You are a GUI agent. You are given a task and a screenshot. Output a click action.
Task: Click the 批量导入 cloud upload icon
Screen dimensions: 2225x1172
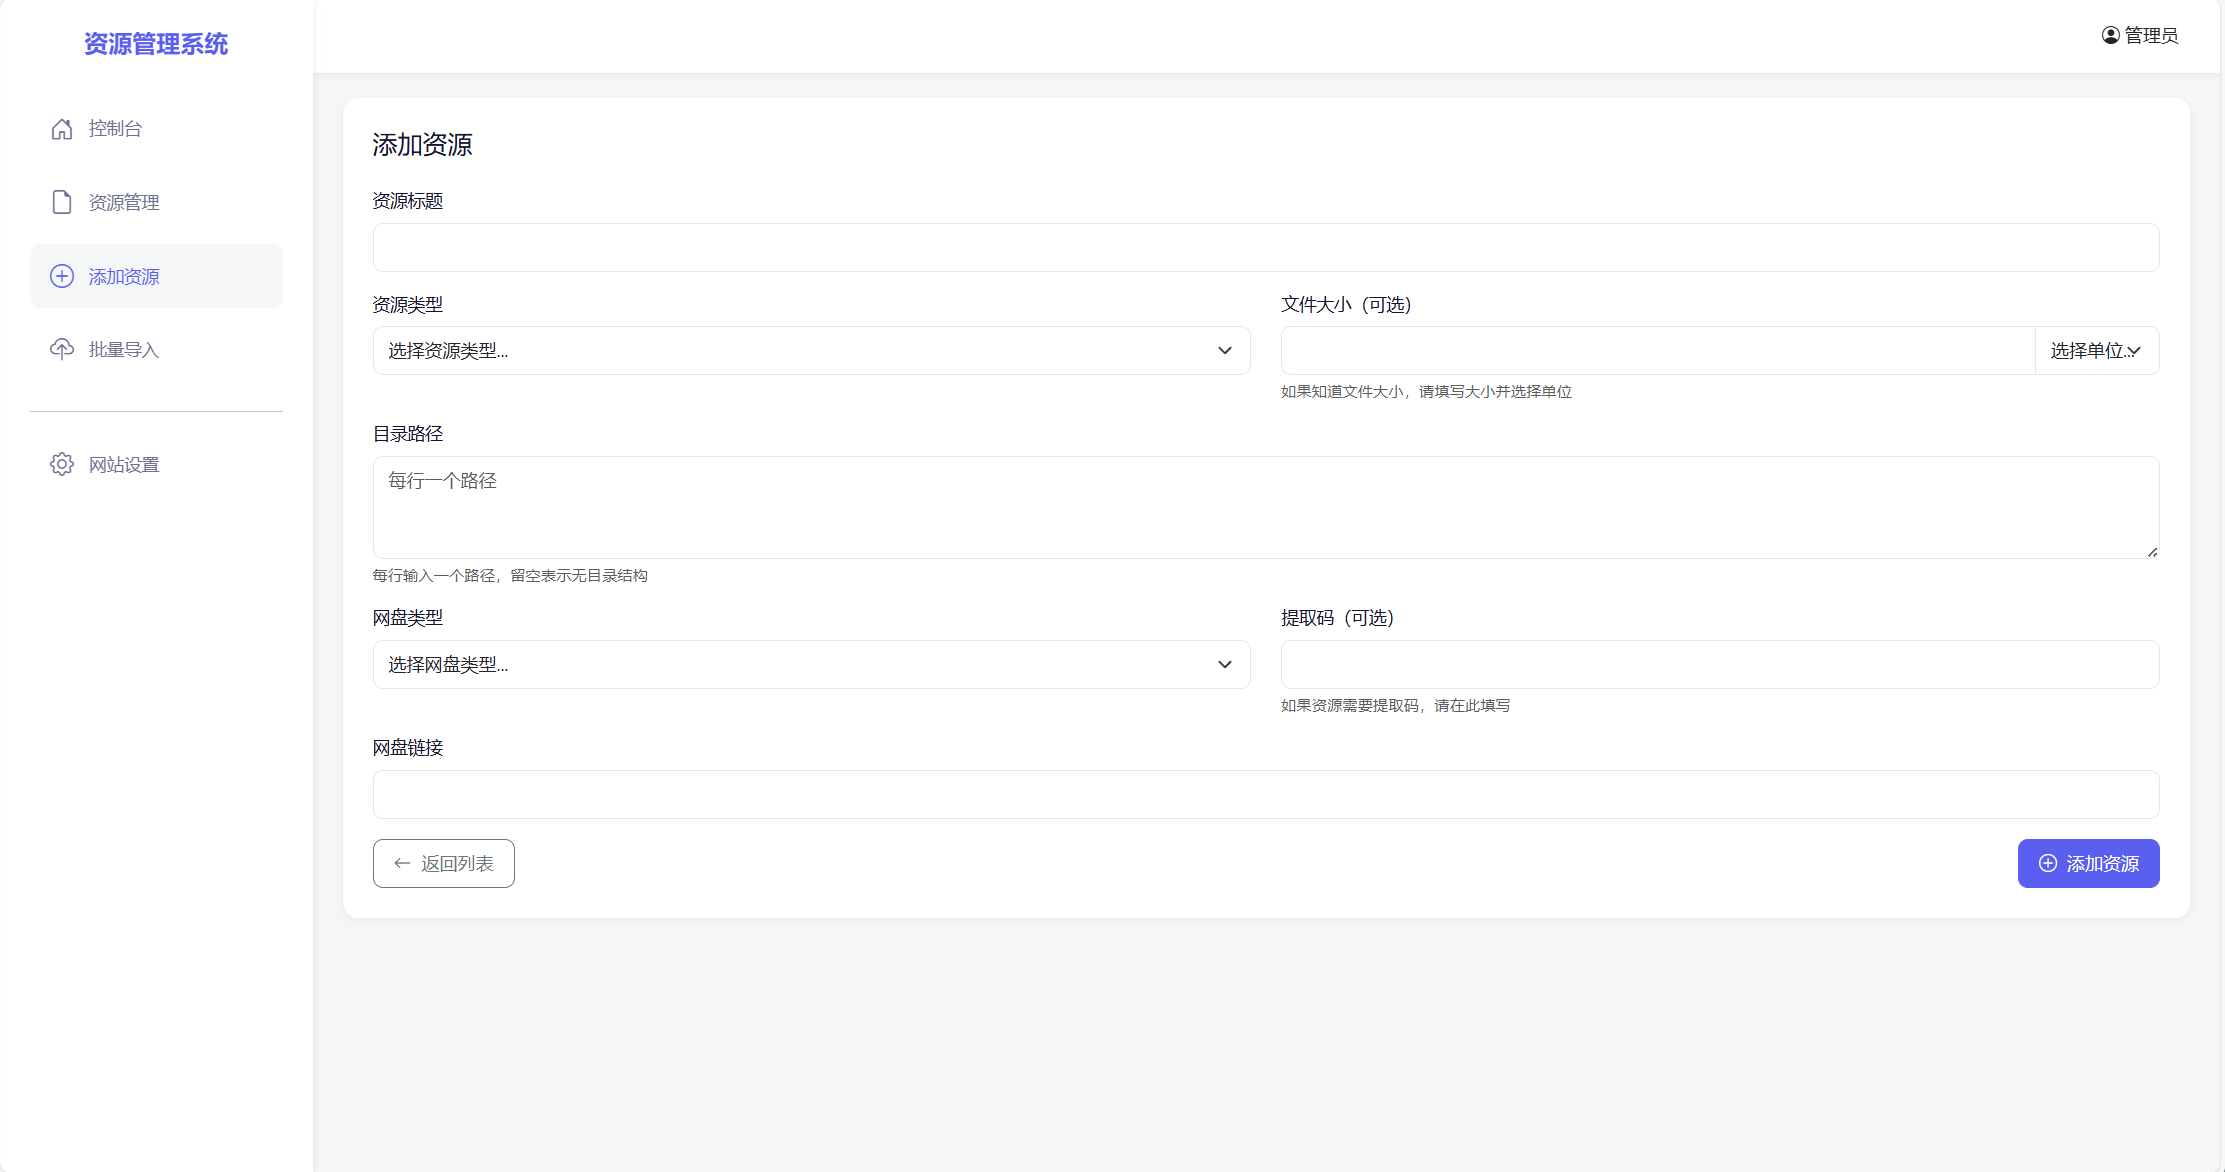[x=61, y=348]
